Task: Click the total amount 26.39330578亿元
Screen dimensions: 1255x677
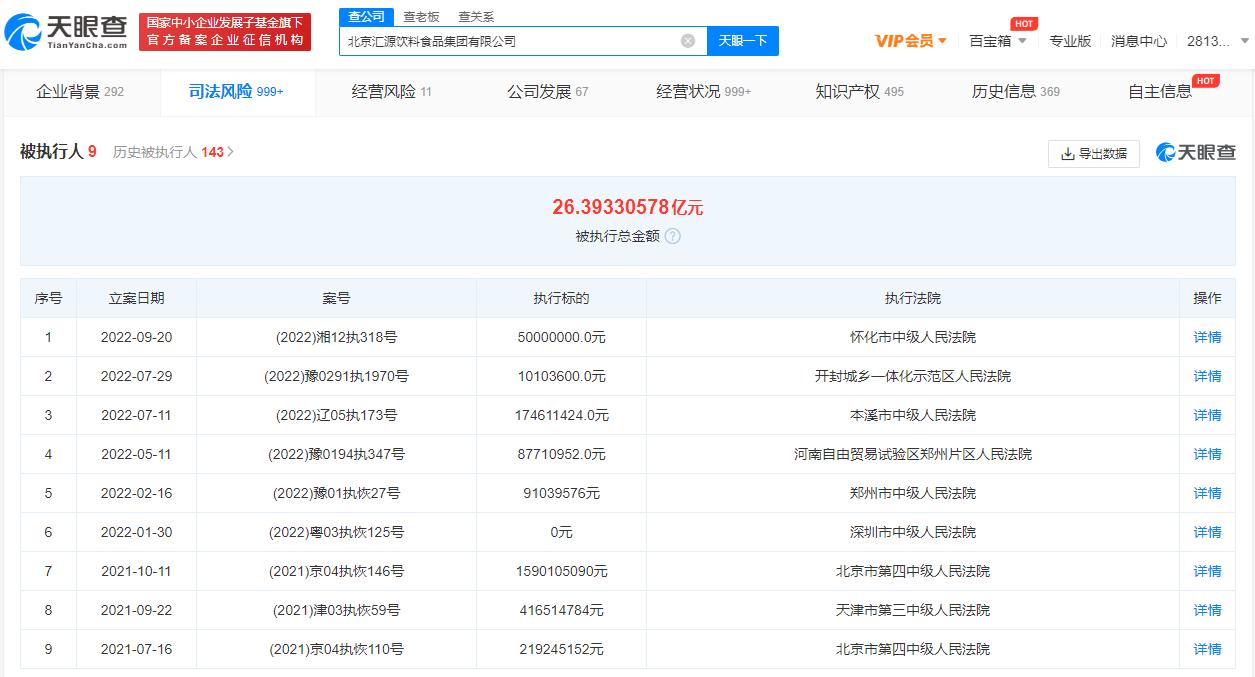Action: pos(628,207)
